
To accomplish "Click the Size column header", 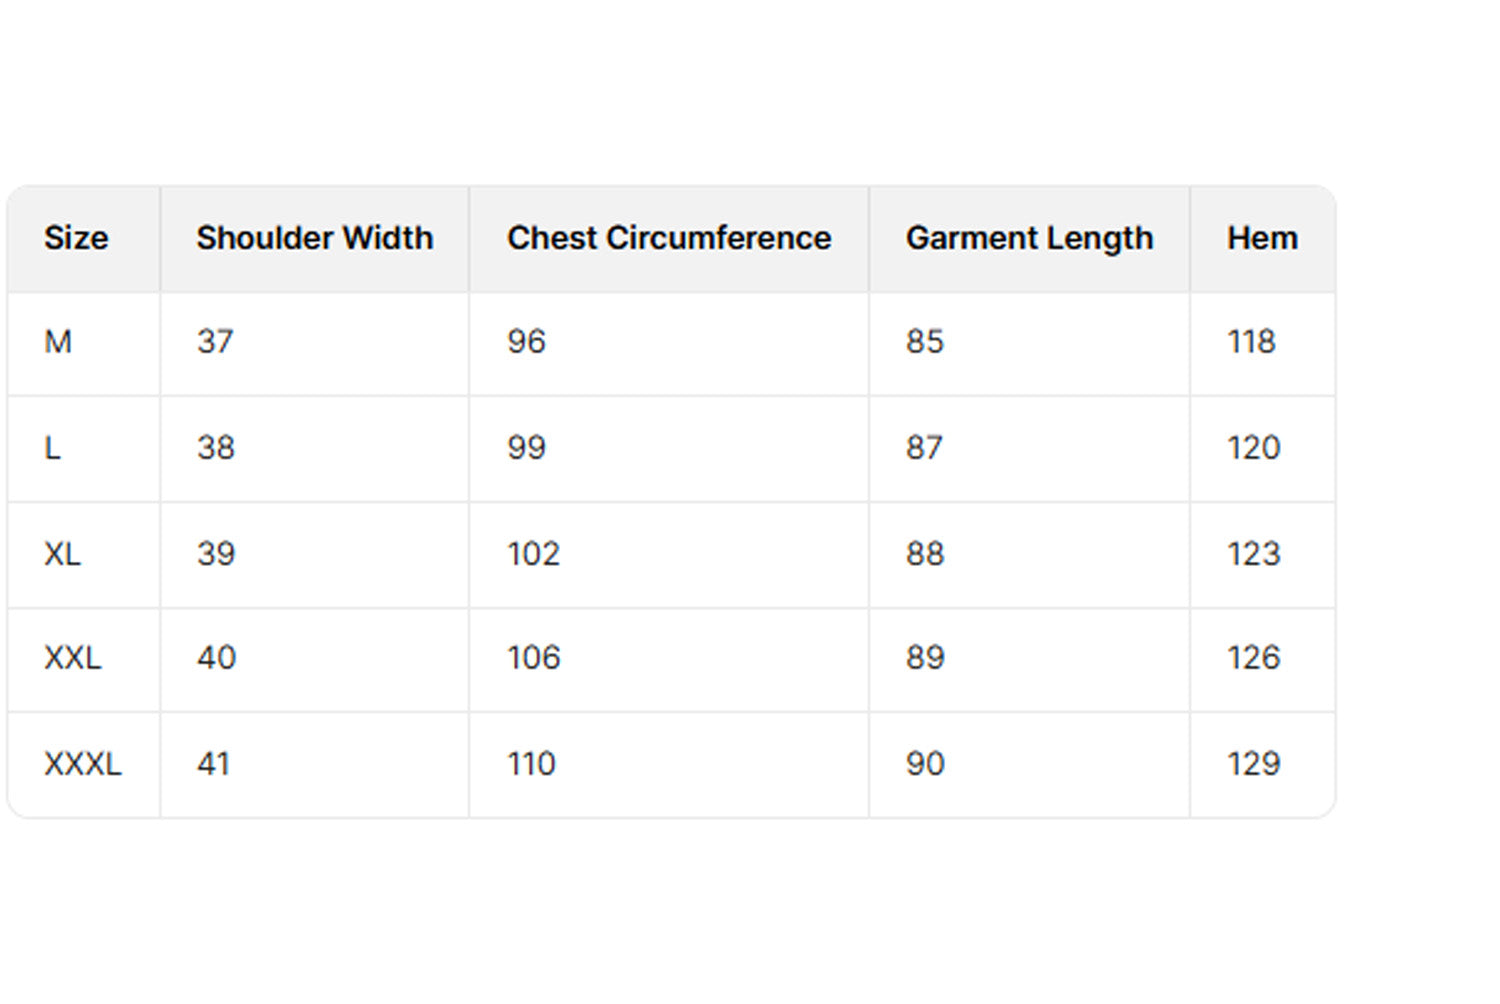I will [x=76, y=238].
